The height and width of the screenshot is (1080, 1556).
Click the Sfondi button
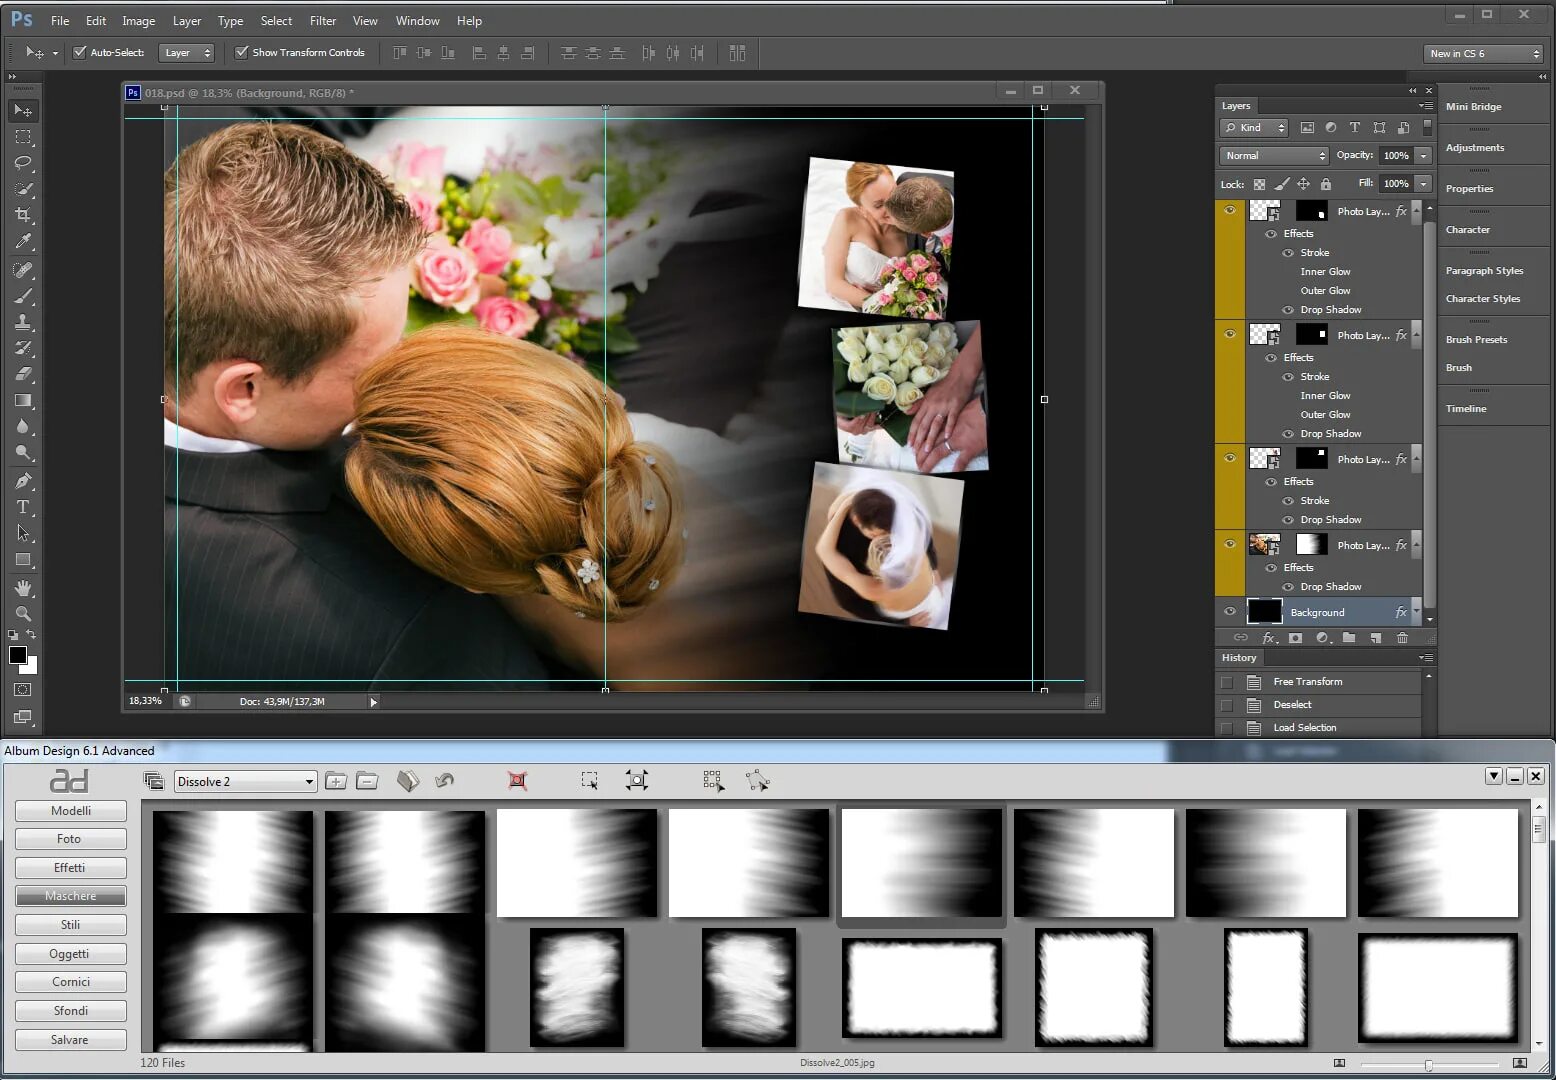(70, 1011)
